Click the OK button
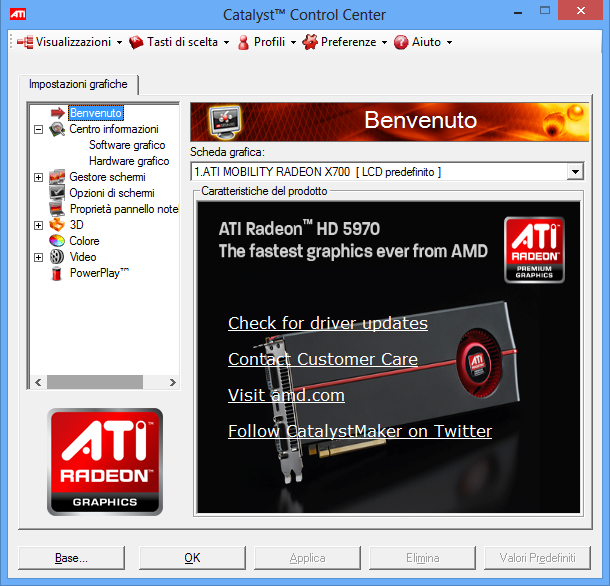The height and width of the screenshot is (586, 610). 192,558
